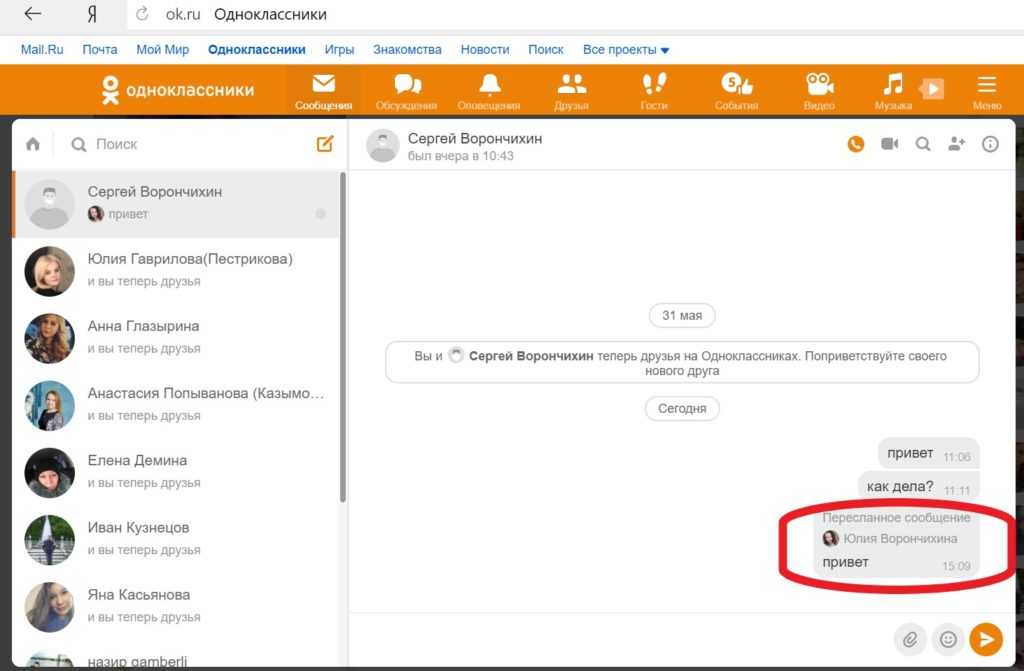Open Mail.Ru portal link
This screenshot has width=1024, height=671.
(x=42, y=50)
